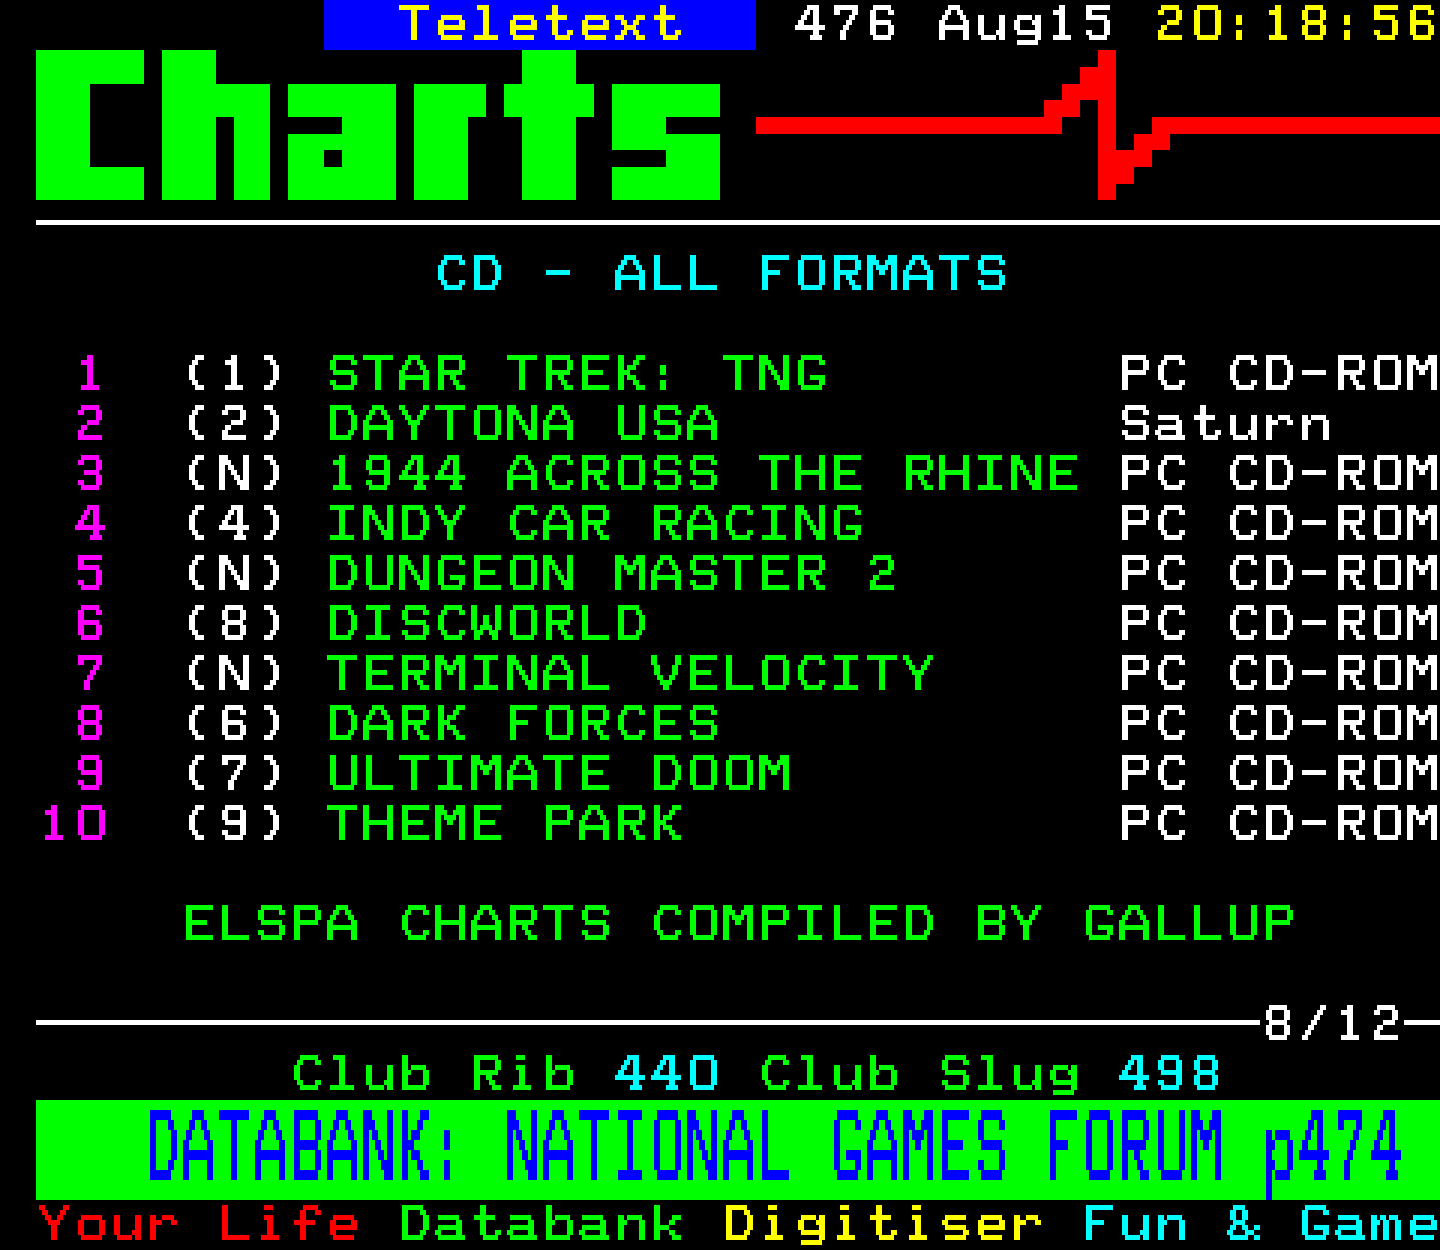Select DARK FORCES chart entry
The image size is (1440, 1250).
523,724
